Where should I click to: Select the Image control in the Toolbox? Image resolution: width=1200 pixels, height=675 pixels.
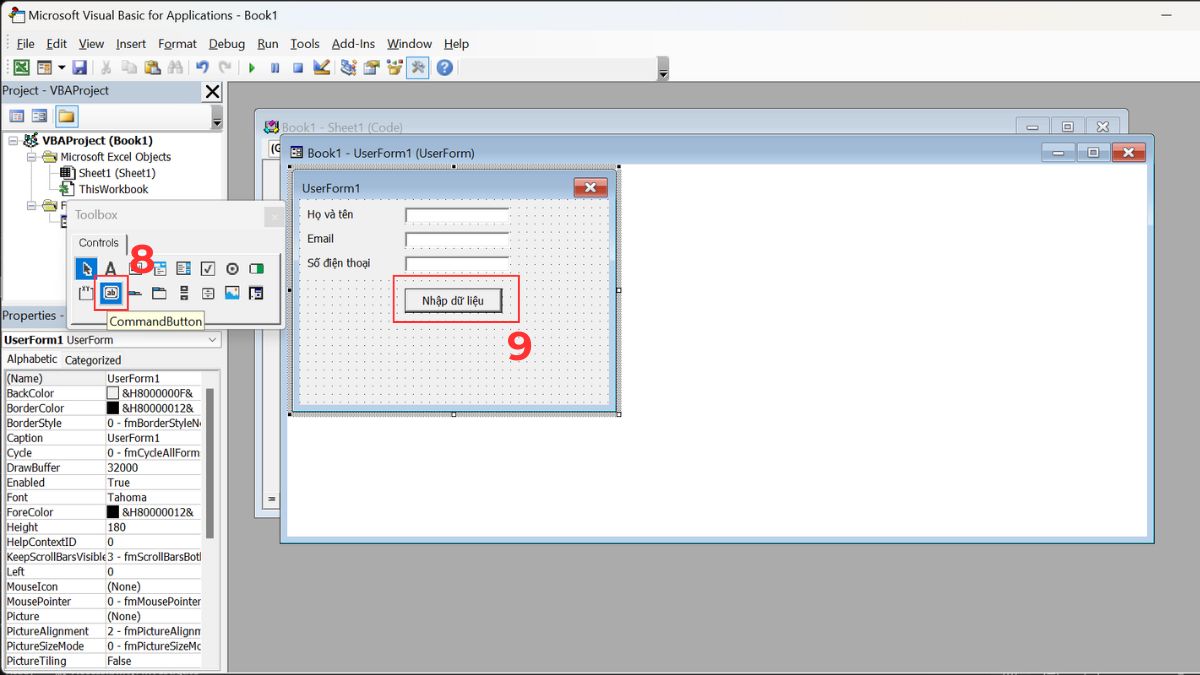(x=233, y=293)
